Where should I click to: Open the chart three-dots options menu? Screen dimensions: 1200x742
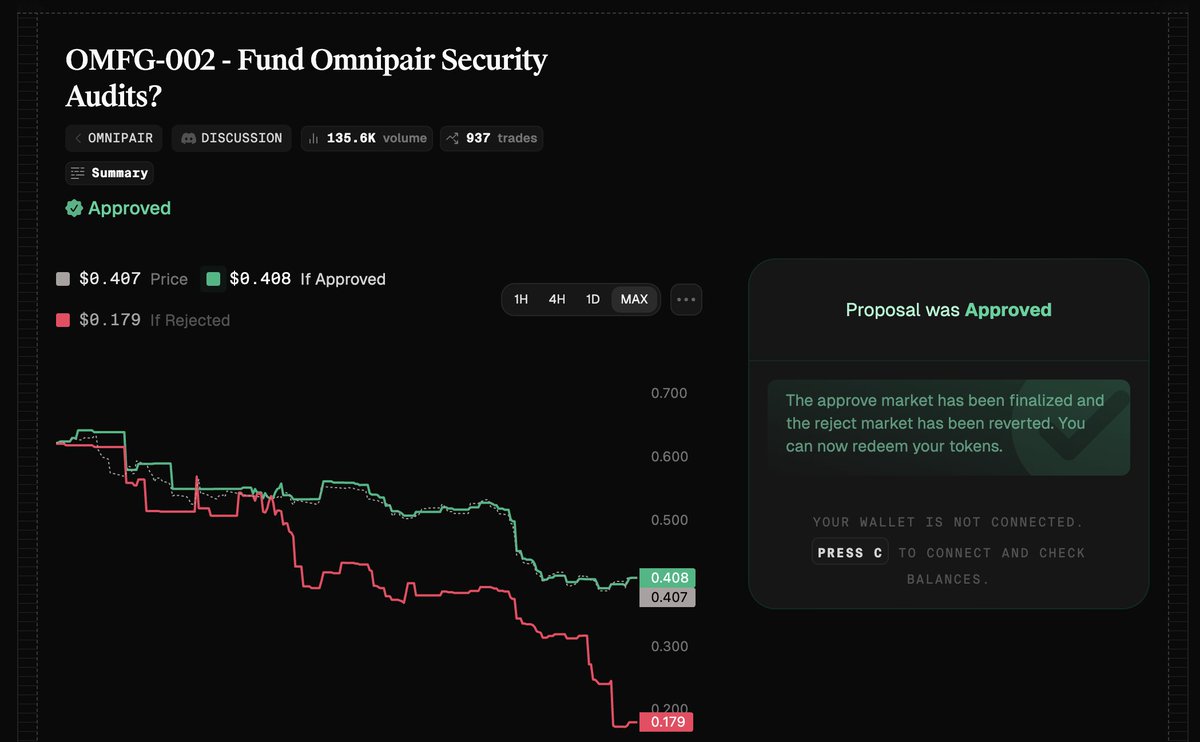pyautogui.click(x=686, y=299)
